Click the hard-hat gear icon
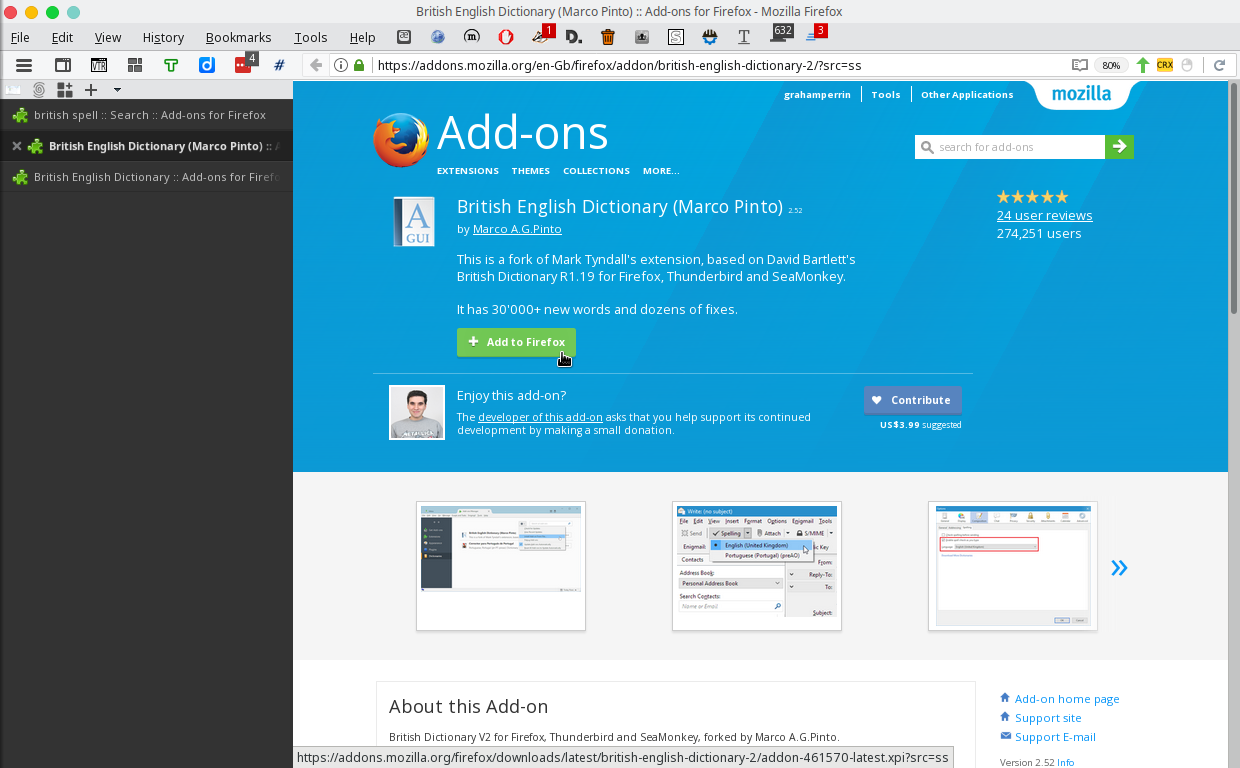 tap(710, 37)
